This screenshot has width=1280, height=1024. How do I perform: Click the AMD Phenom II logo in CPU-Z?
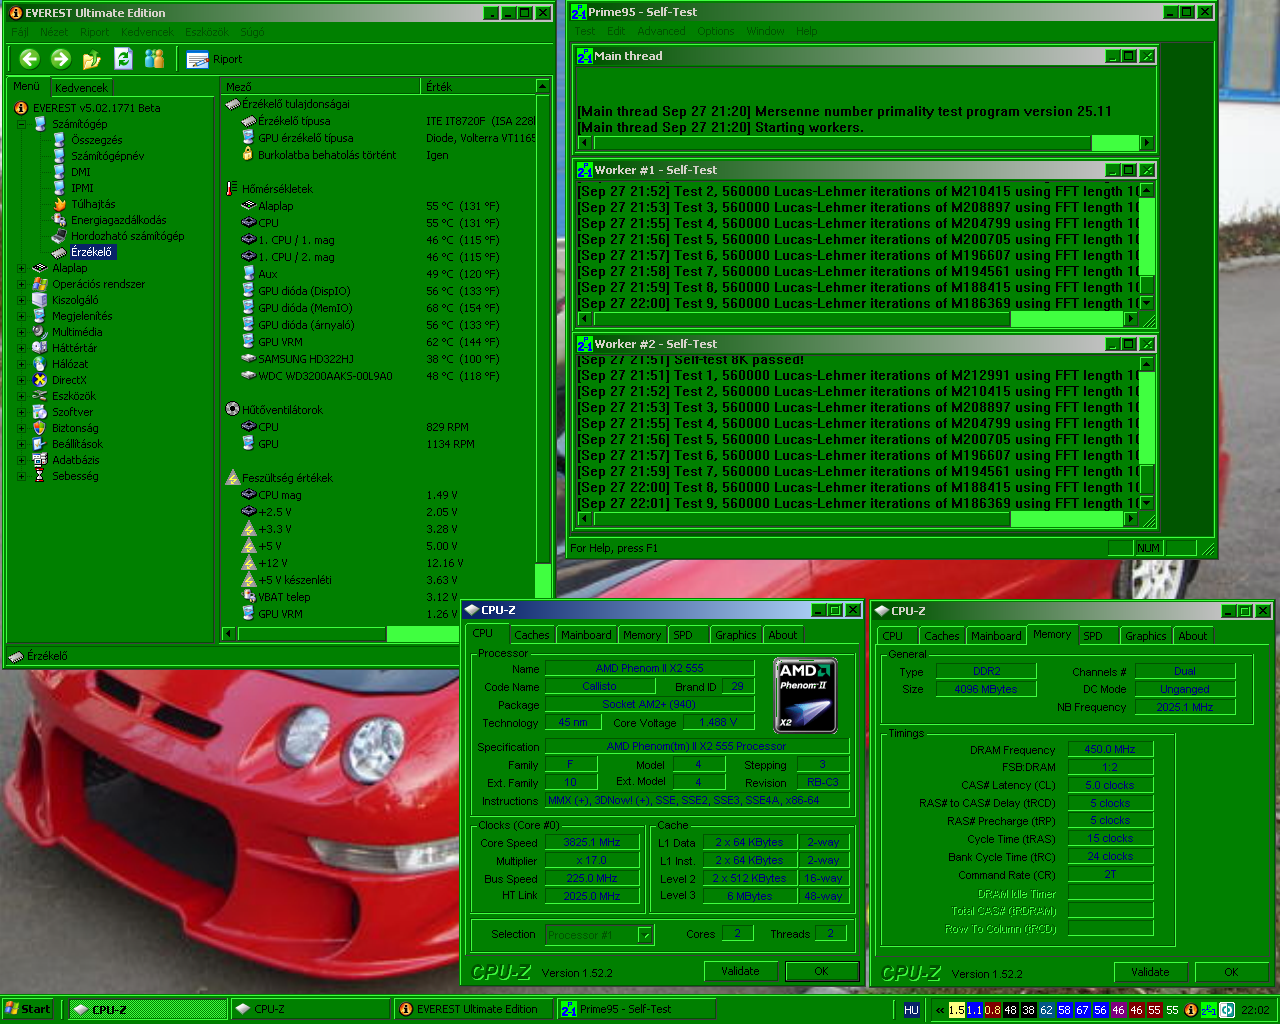(x=805, y=694)
